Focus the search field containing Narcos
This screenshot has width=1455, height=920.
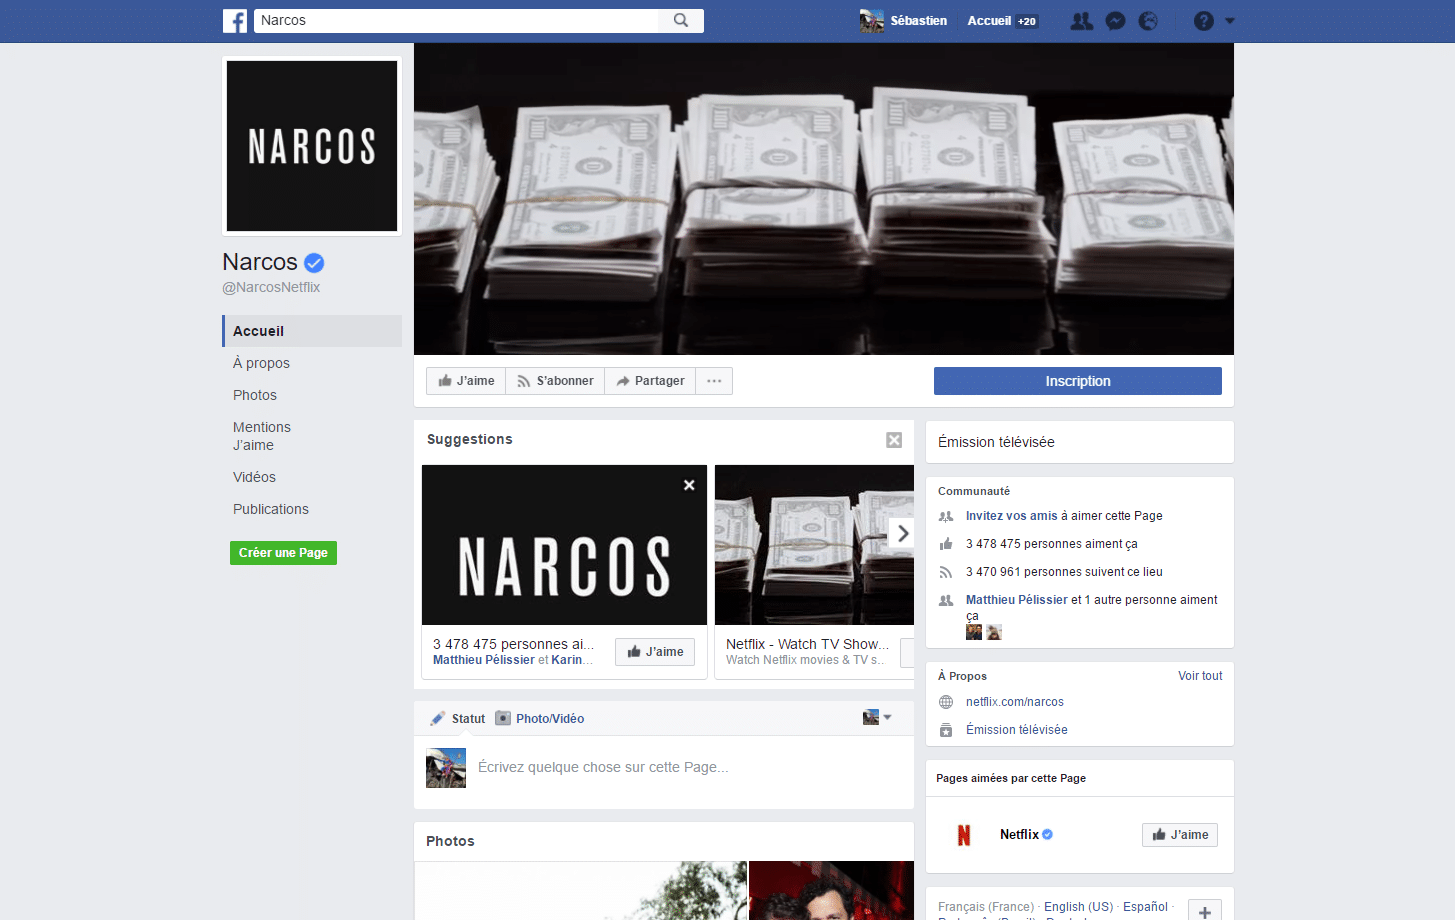pos(457,21)
